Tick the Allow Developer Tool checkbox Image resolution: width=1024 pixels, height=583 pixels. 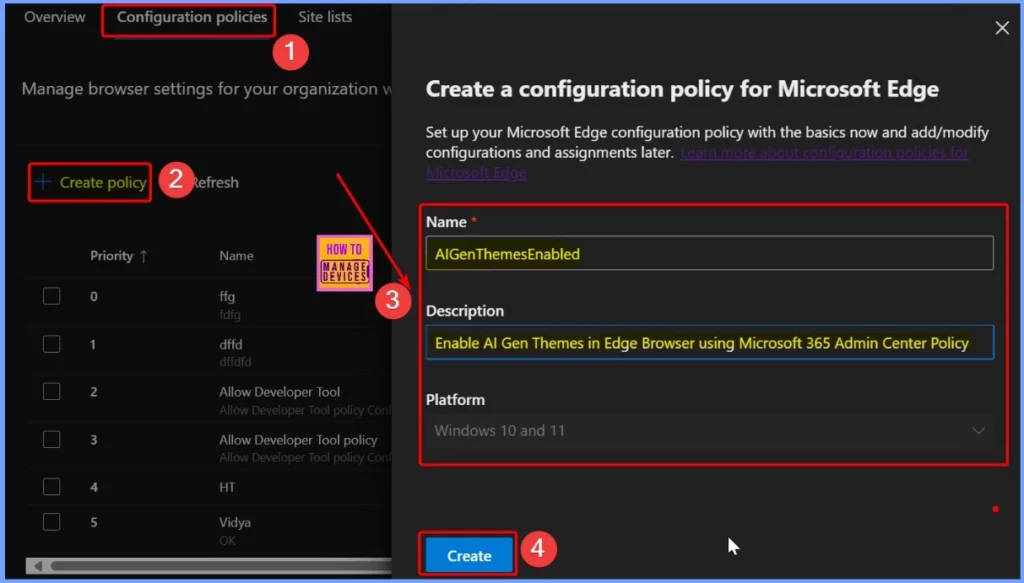tap(52, 392)
